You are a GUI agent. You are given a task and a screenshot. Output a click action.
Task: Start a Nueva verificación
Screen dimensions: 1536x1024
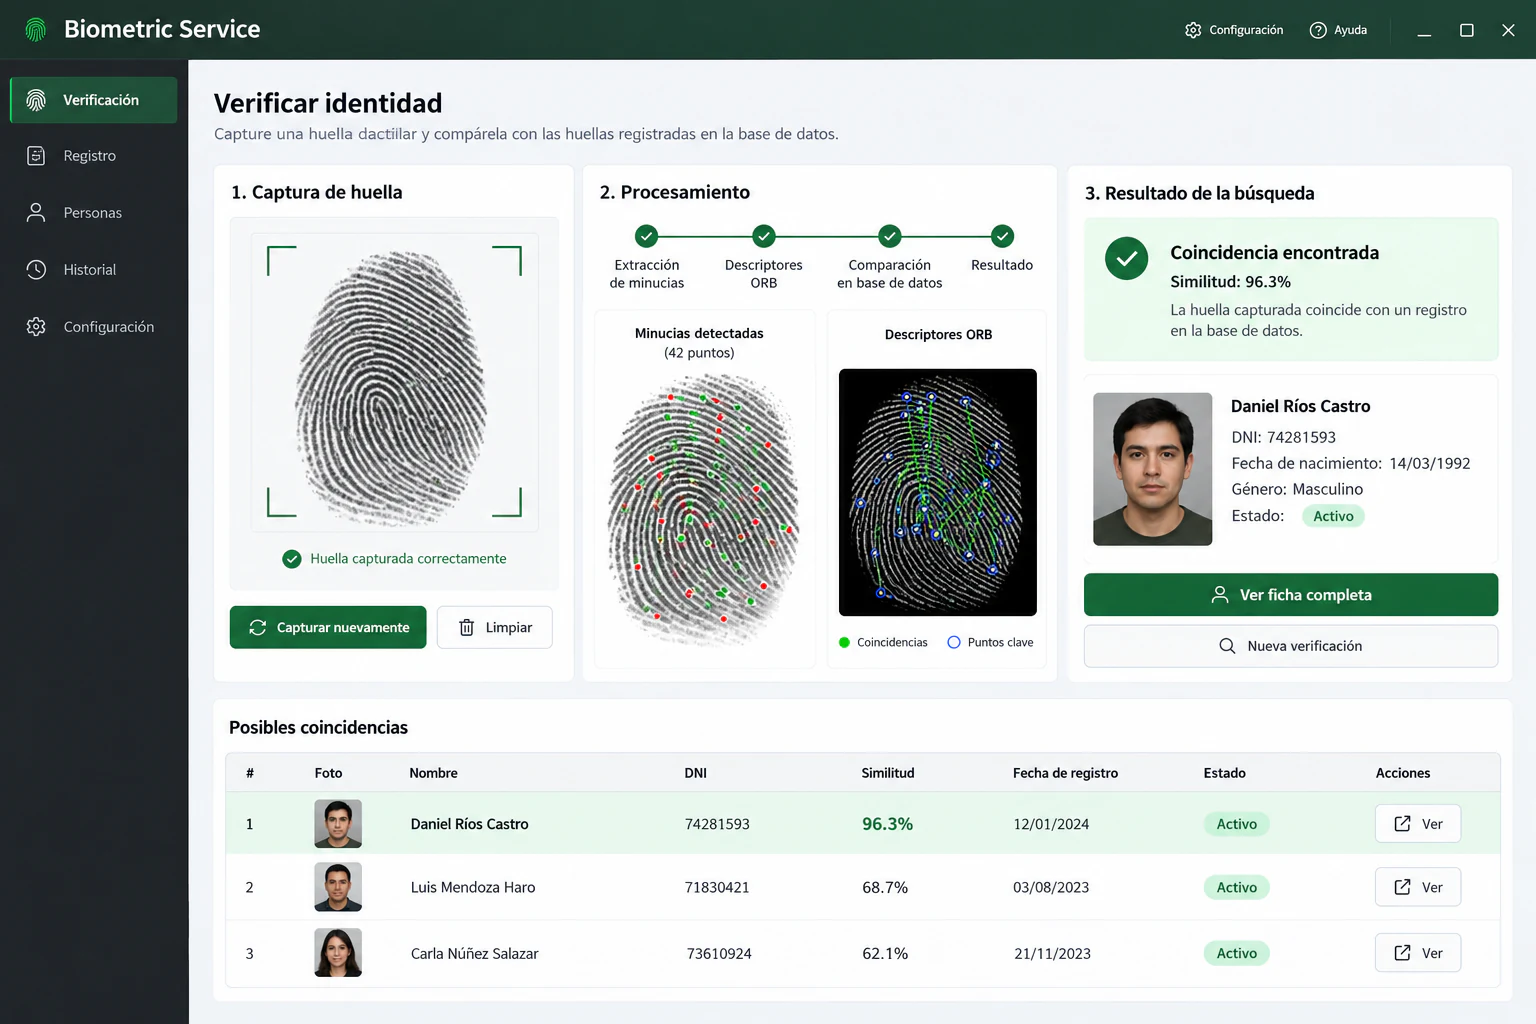(x=1291, y=646)
